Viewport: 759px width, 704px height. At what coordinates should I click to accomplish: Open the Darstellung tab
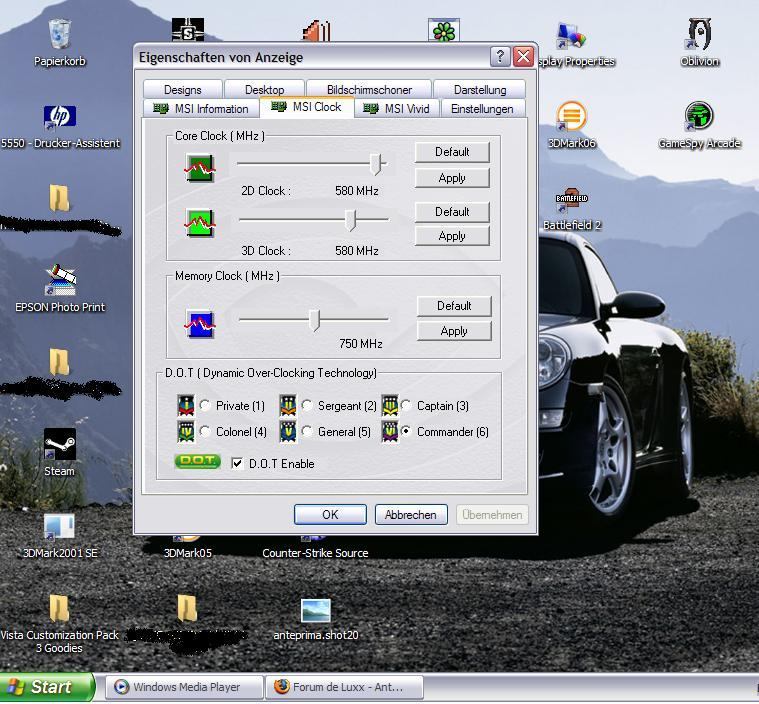coord(480,90)
